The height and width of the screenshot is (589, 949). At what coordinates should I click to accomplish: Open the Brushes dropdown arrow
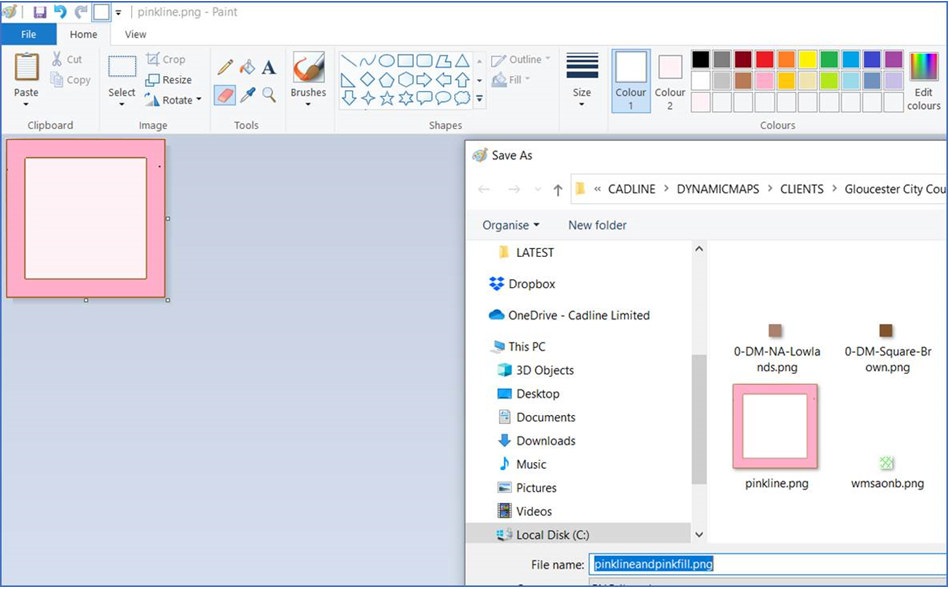click(308, 105)
